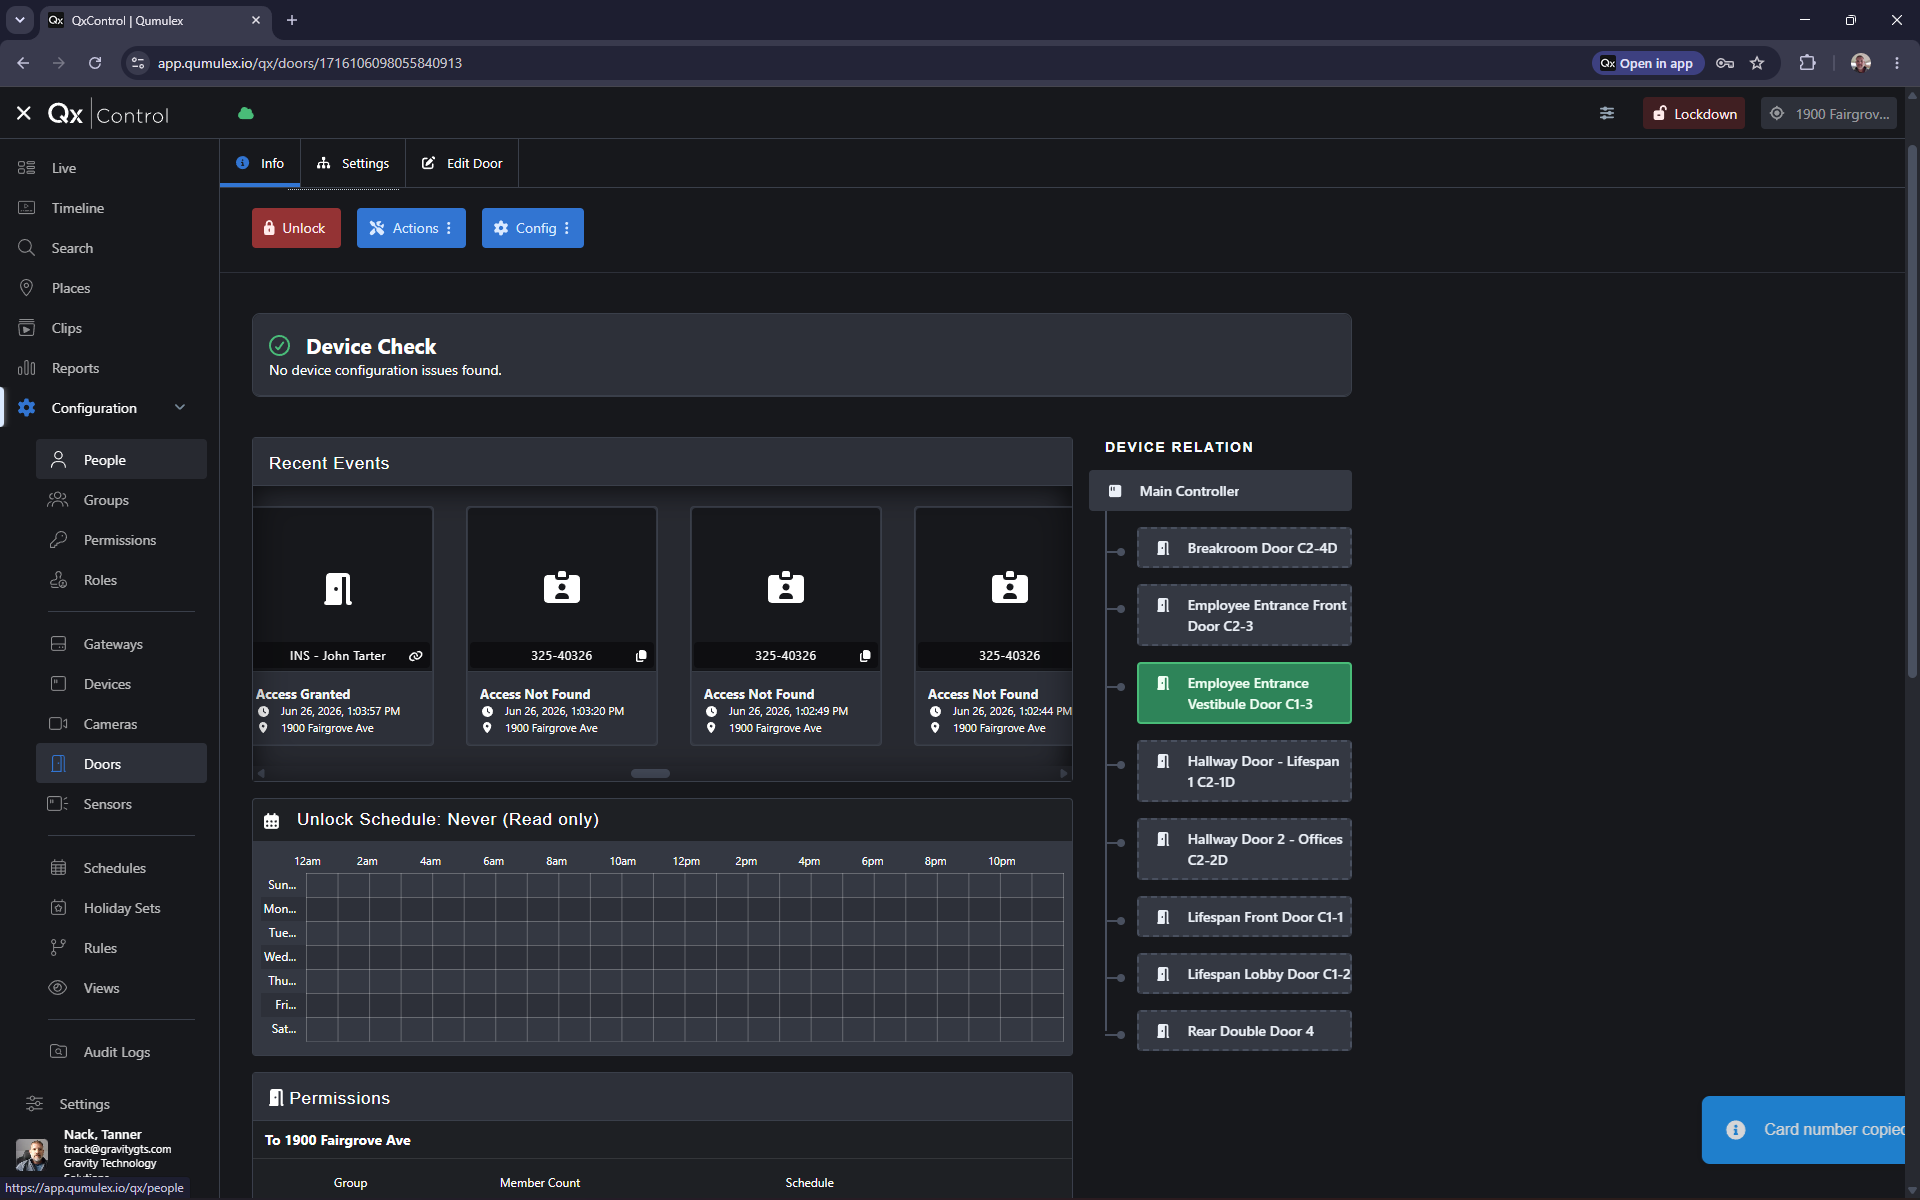The width and height of the screenshot is (1920, 1200).
Task: Click the link icon beside INS - John Tarter
Action: [416, 656]
